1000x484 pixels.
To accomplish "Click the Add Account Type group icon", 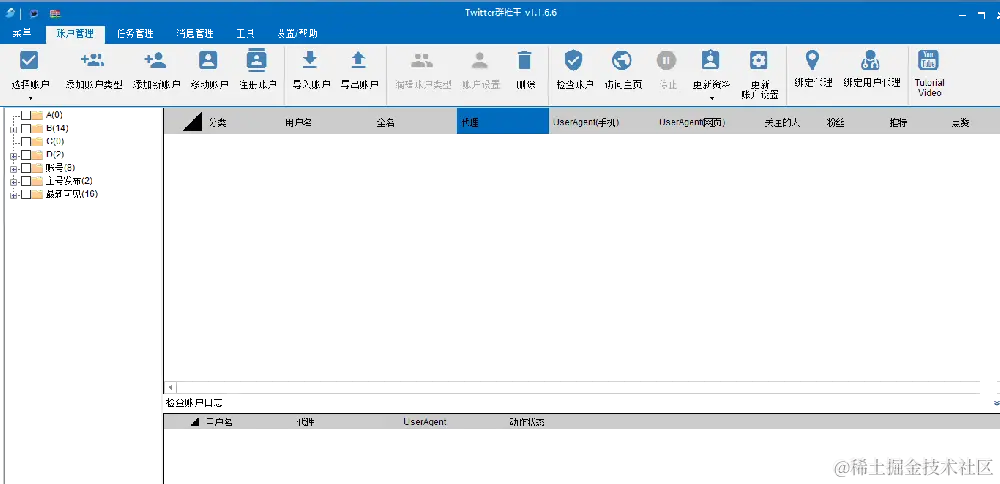I will [93, 61].
